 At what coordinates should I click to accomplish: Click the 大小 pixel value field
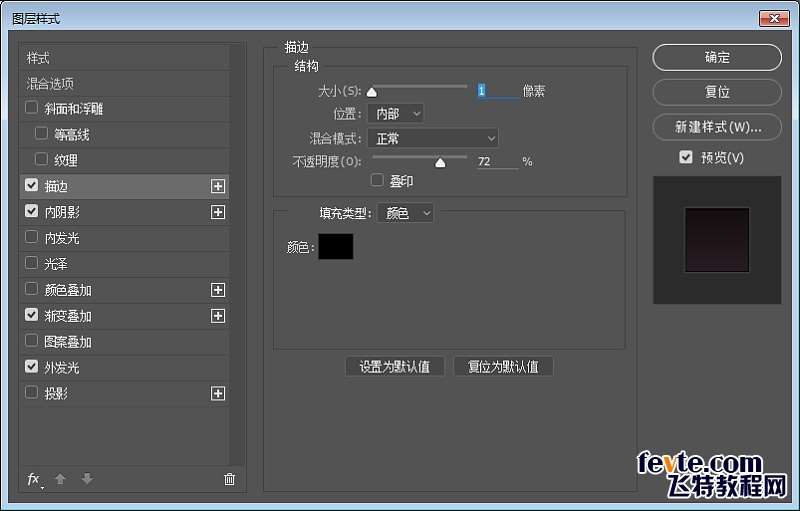497,91
